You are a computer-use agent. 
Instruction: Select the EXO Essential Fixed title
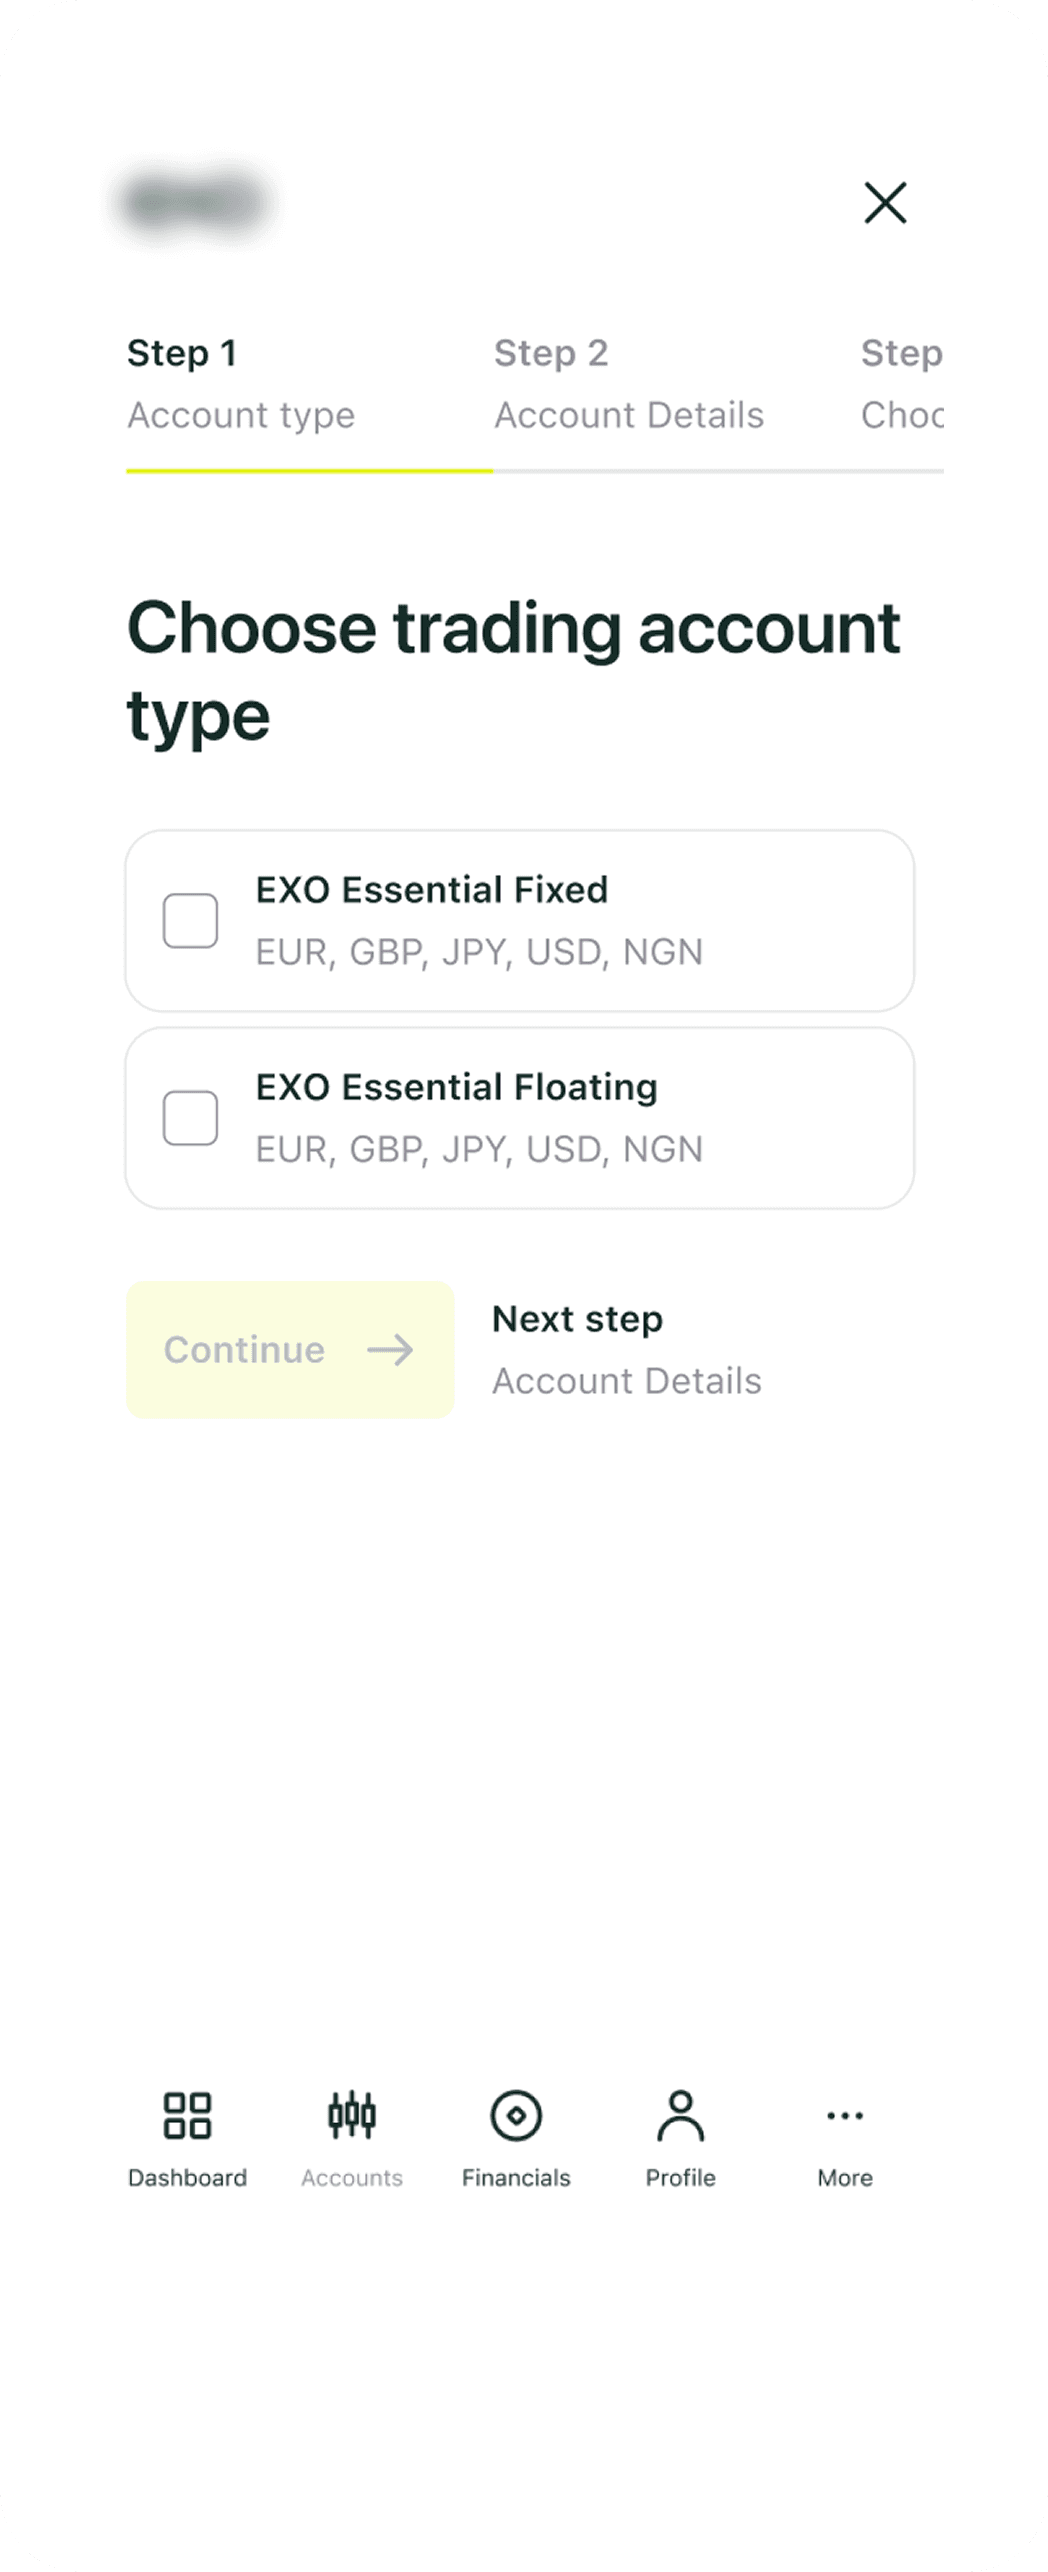(432, 890)
